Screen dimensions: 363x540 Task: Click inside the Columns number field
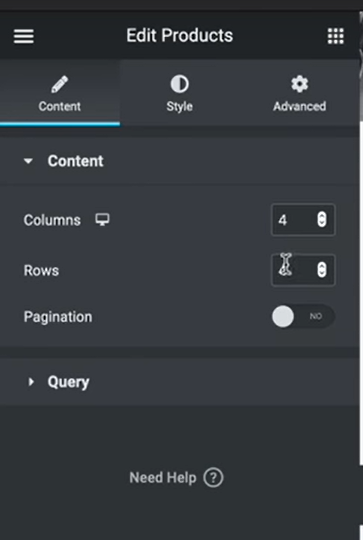(x=303, y=220)
